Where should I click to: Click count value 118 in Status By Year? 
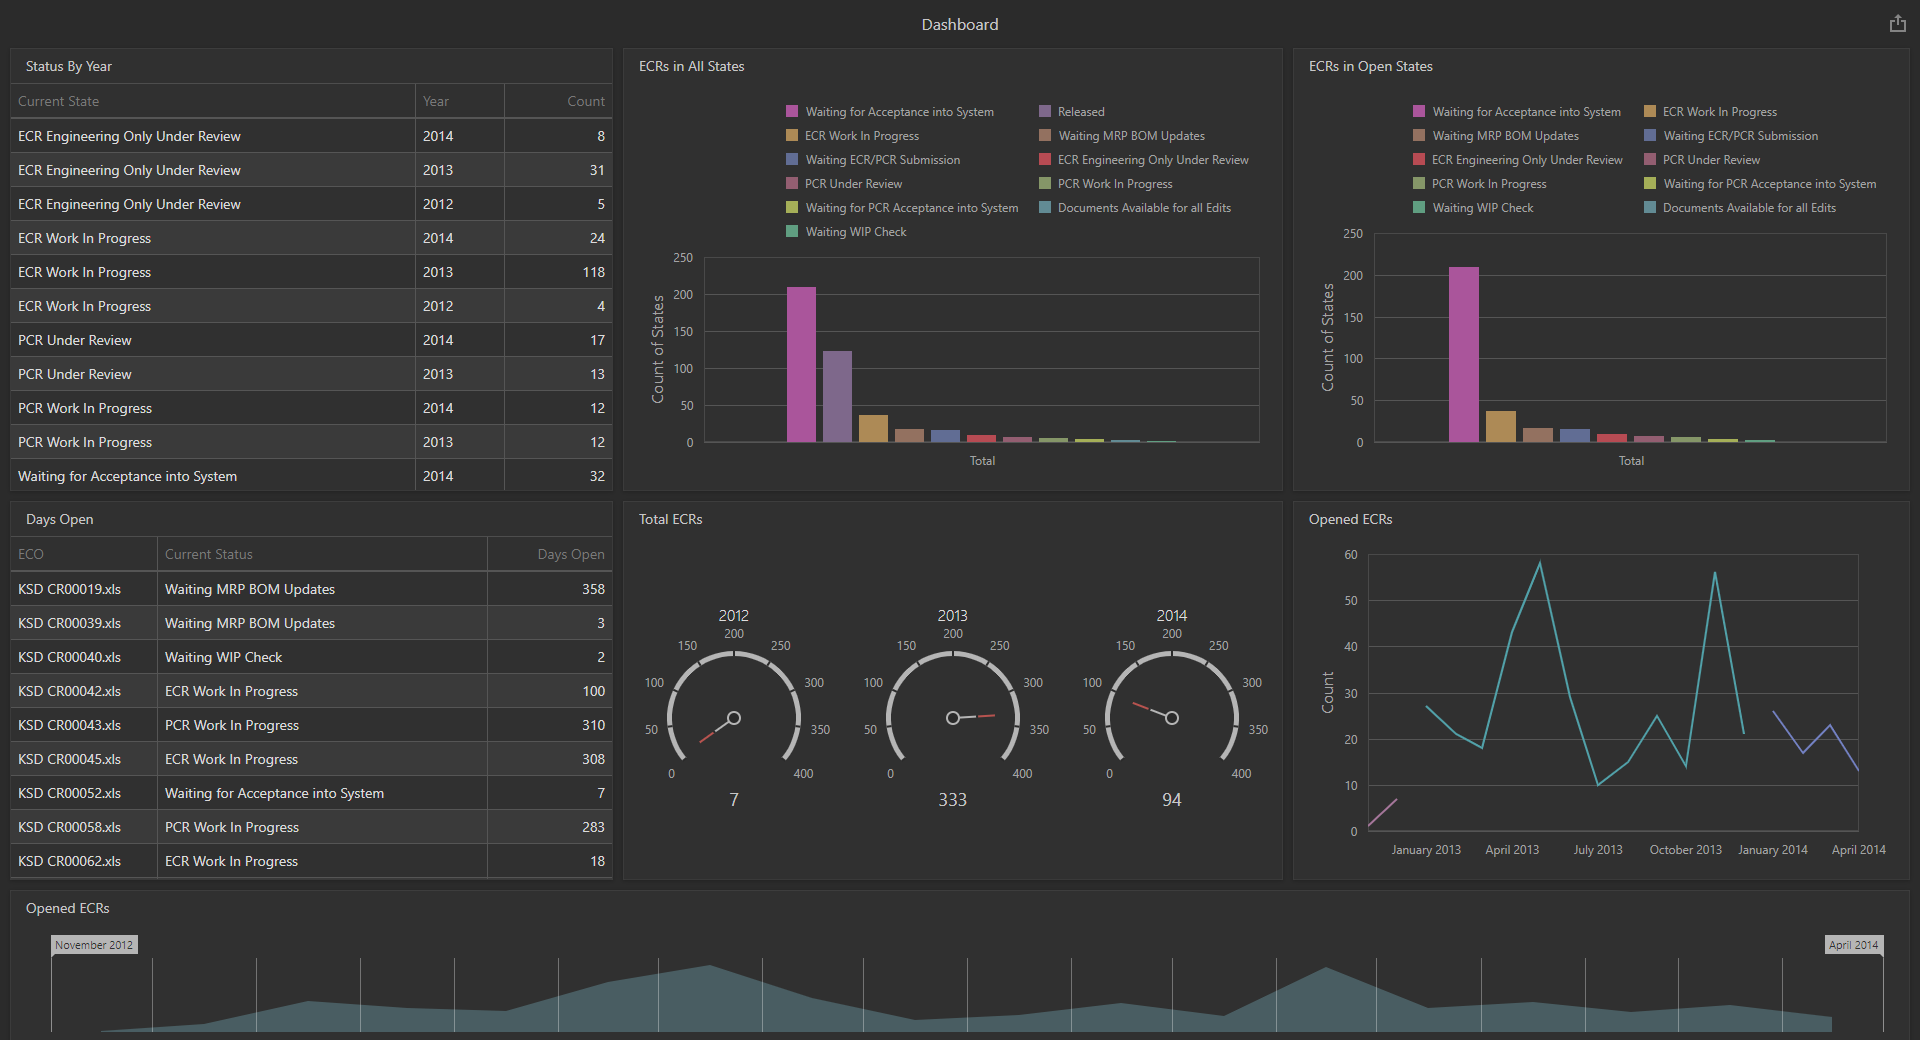594,272
